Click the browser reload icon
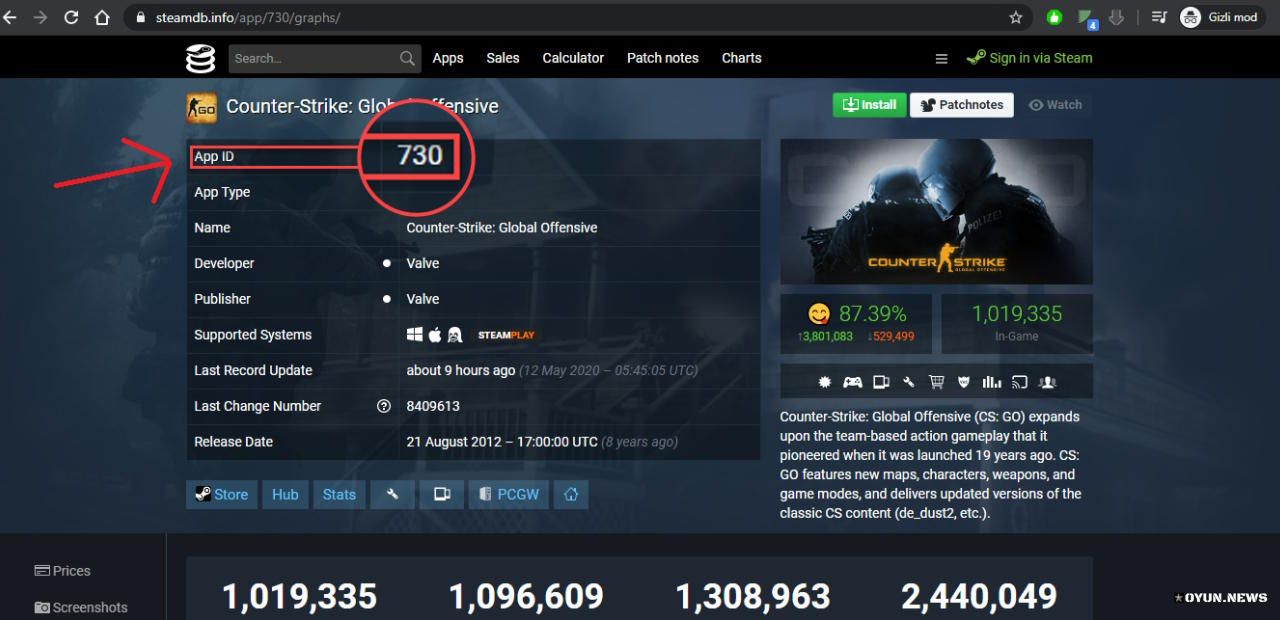 (71, 17)
